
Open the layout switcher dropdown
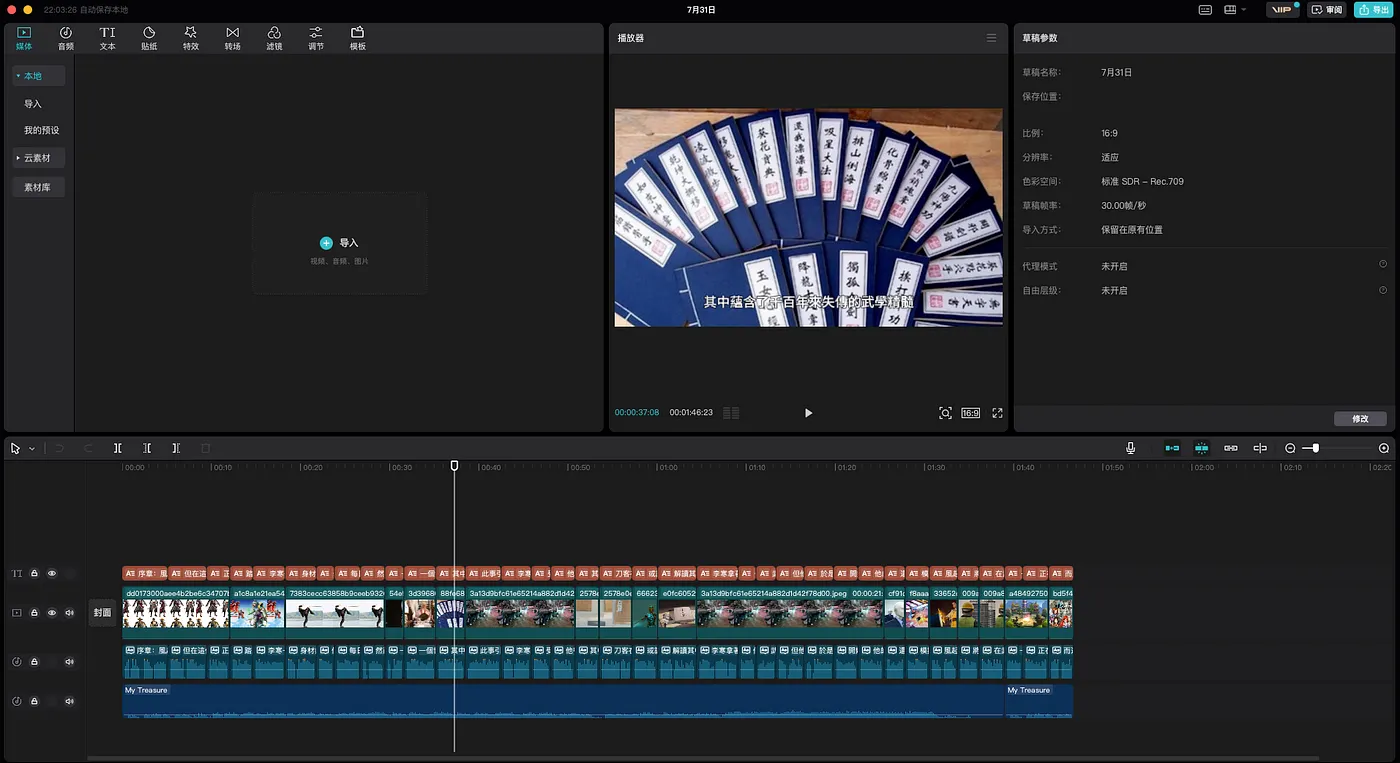1236,10
